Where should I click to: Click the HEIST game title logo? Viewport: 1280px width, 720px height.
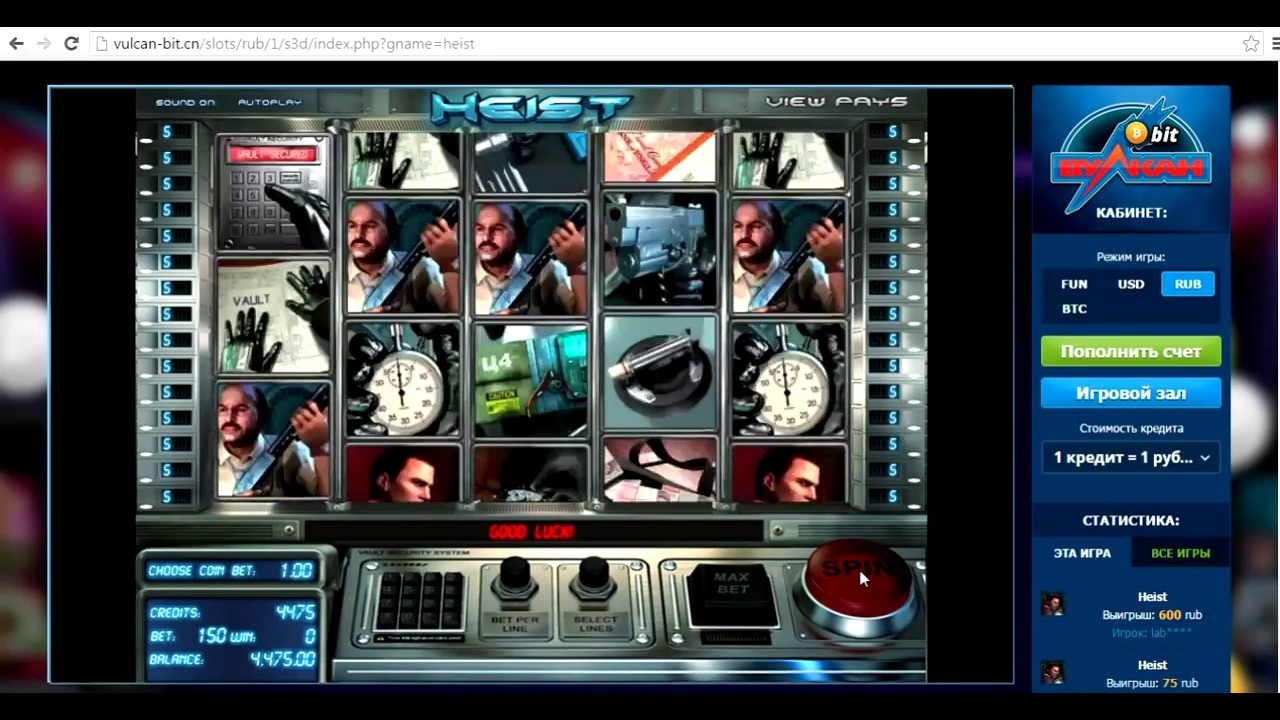pyautogui.click(x=531, y=107)
